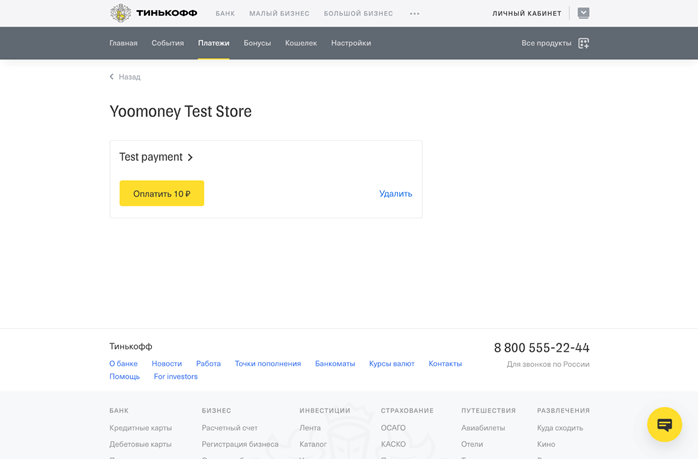Image resolution: width=698 pixels, height=459 pixels.
Task: Click the back chevron arrow
Action: [112, 77]
